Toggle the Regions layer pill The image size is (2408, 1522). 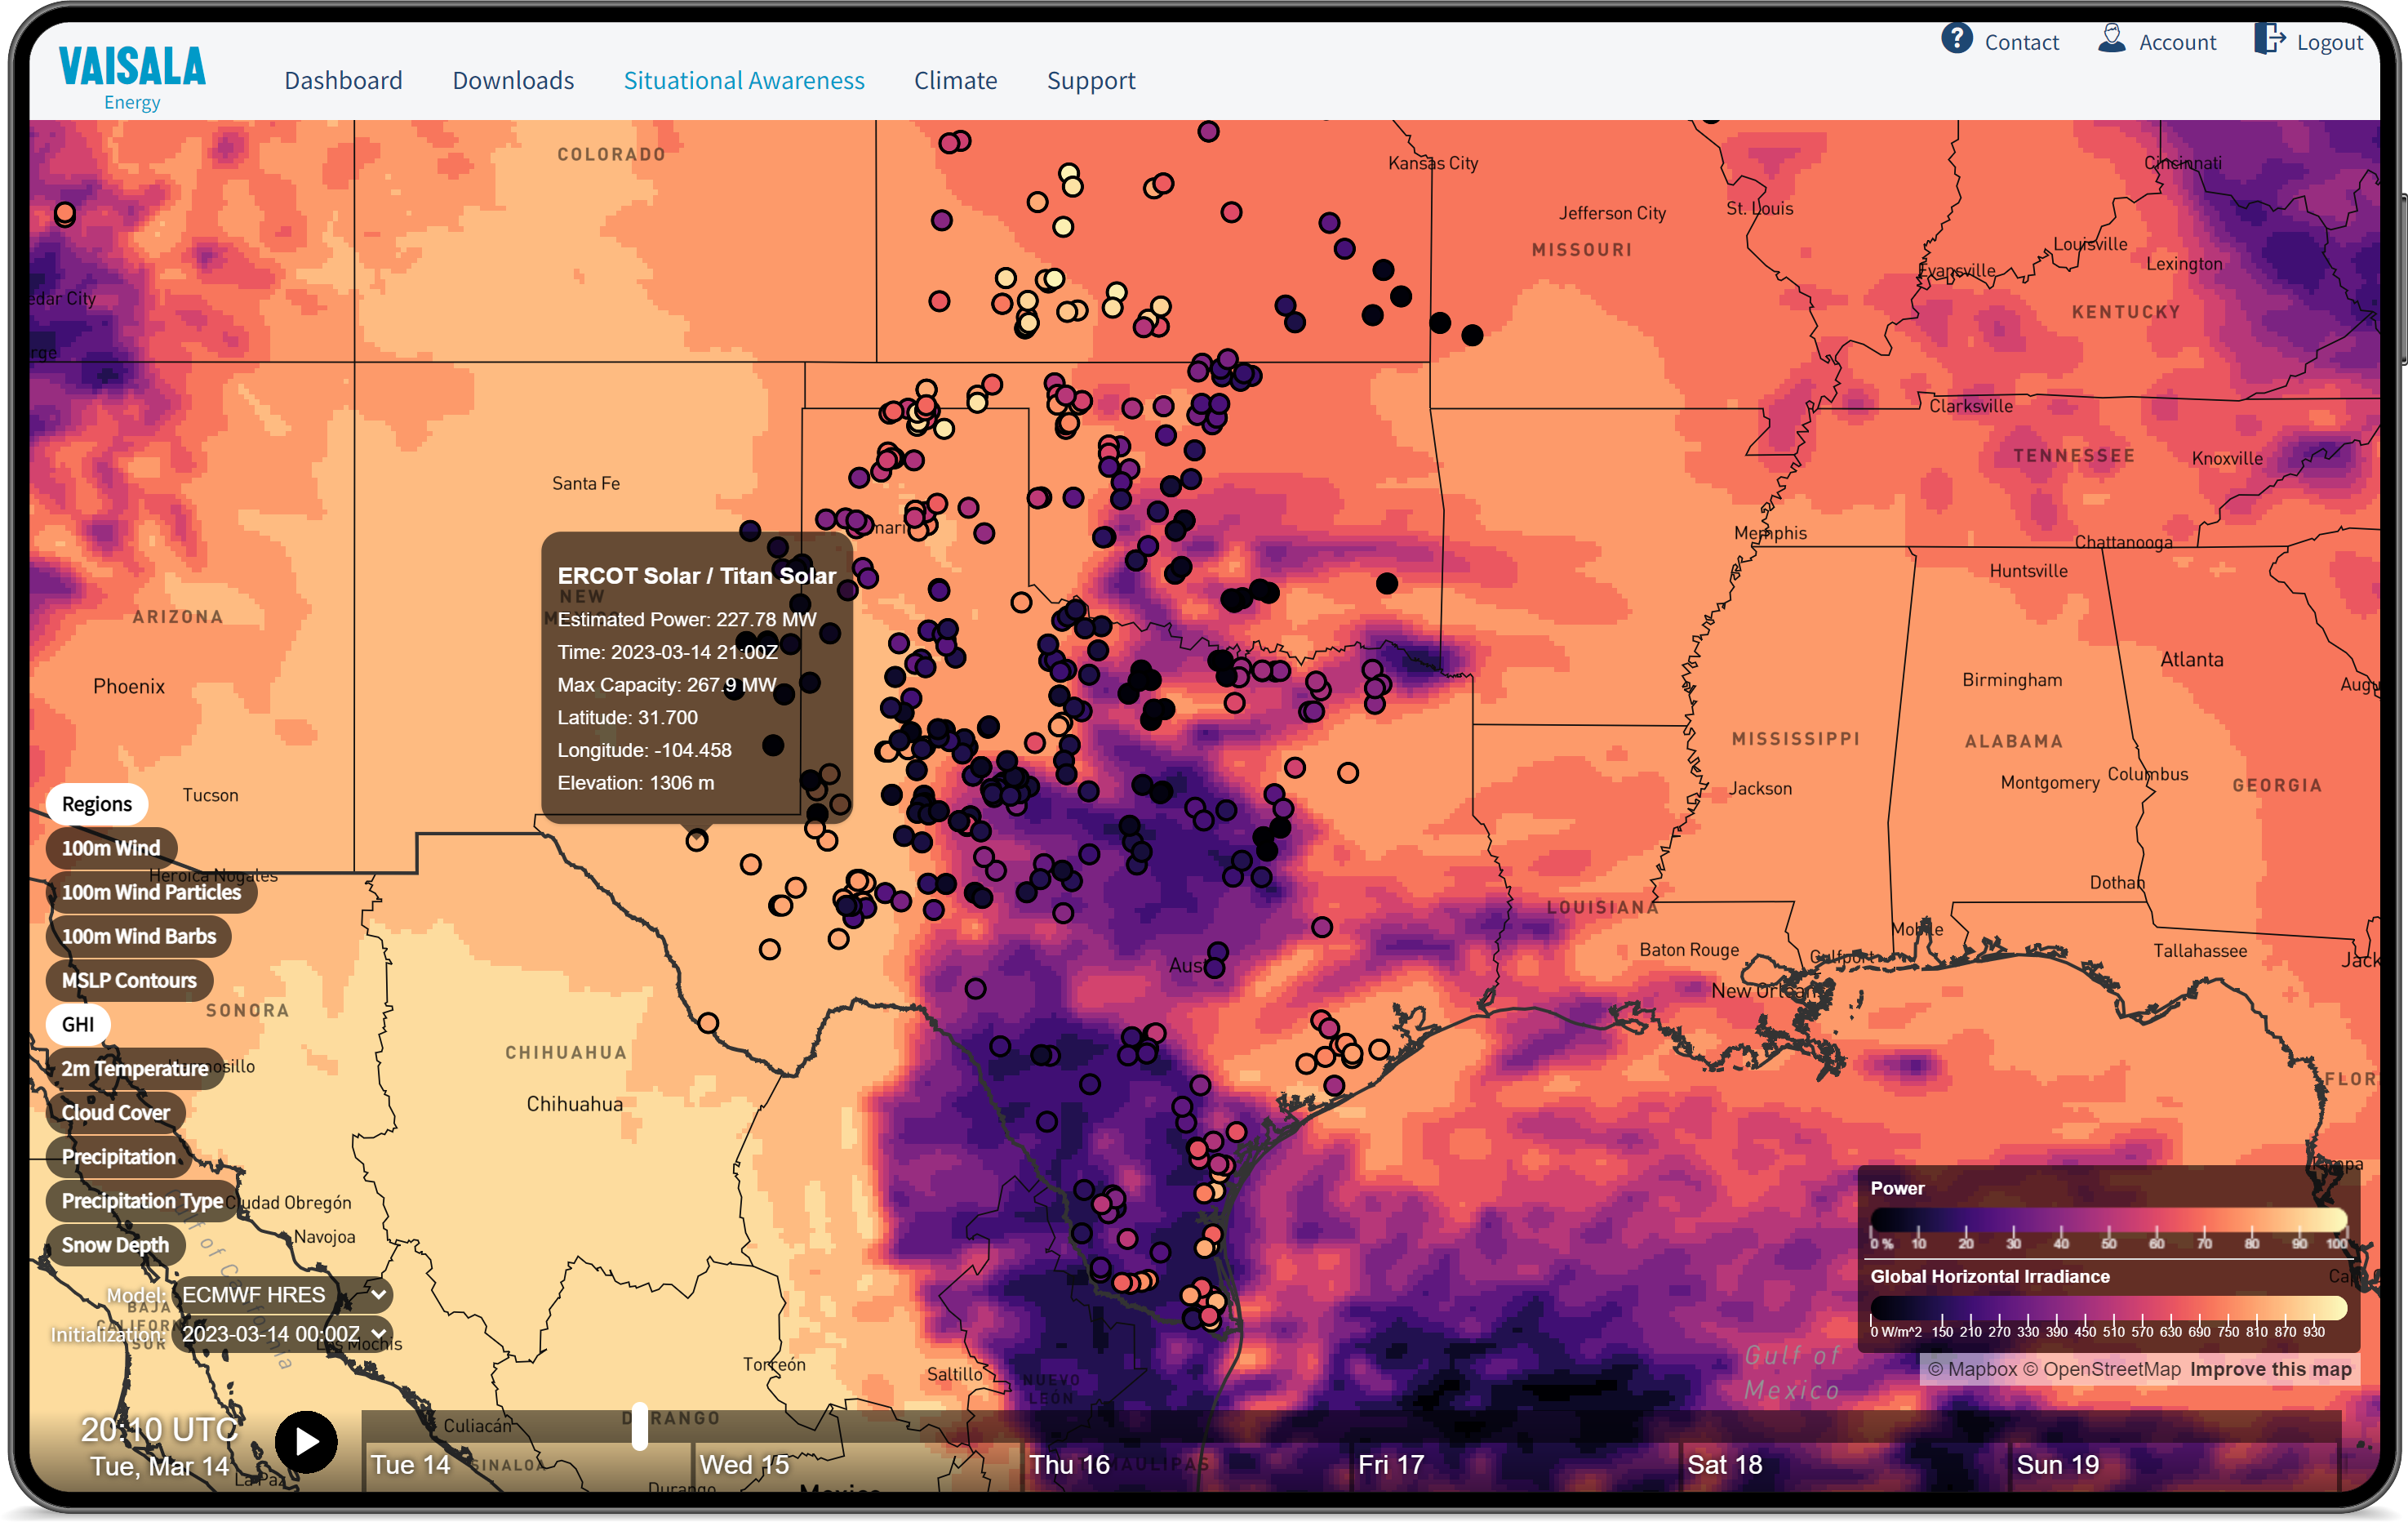coord(96,804)
